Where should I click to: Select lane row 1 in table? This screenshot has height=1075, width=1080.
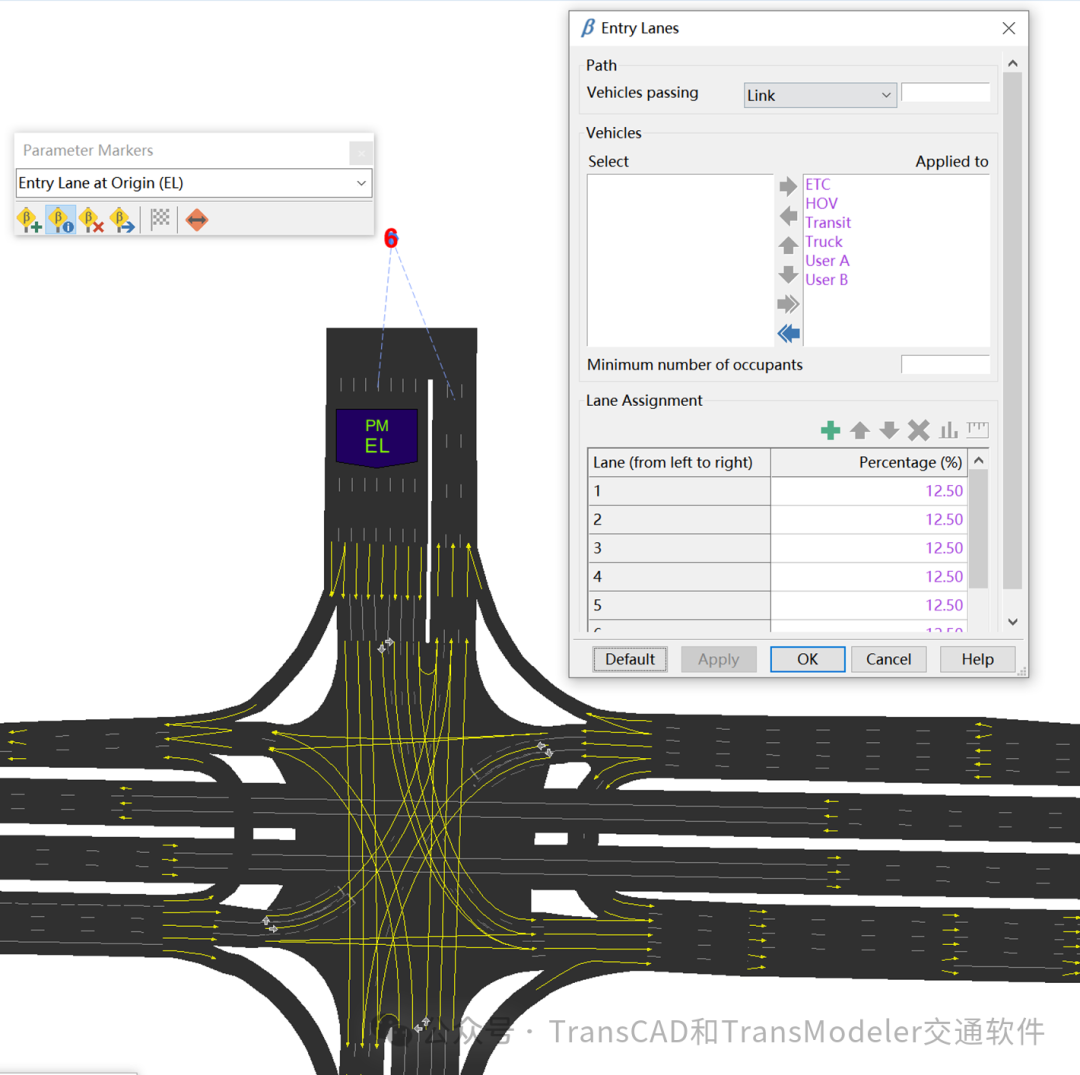coord(679,491)
